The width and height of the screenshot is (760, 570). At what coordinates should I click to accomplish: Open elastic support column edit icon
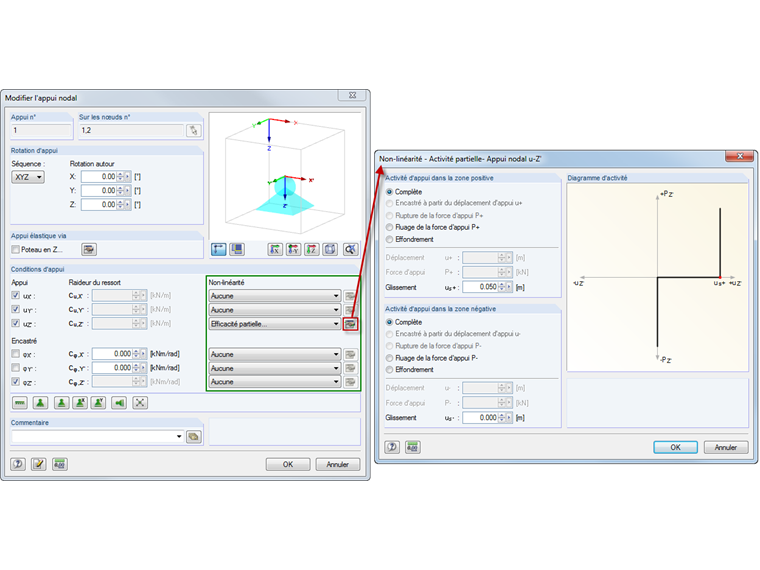pos(89,250)
